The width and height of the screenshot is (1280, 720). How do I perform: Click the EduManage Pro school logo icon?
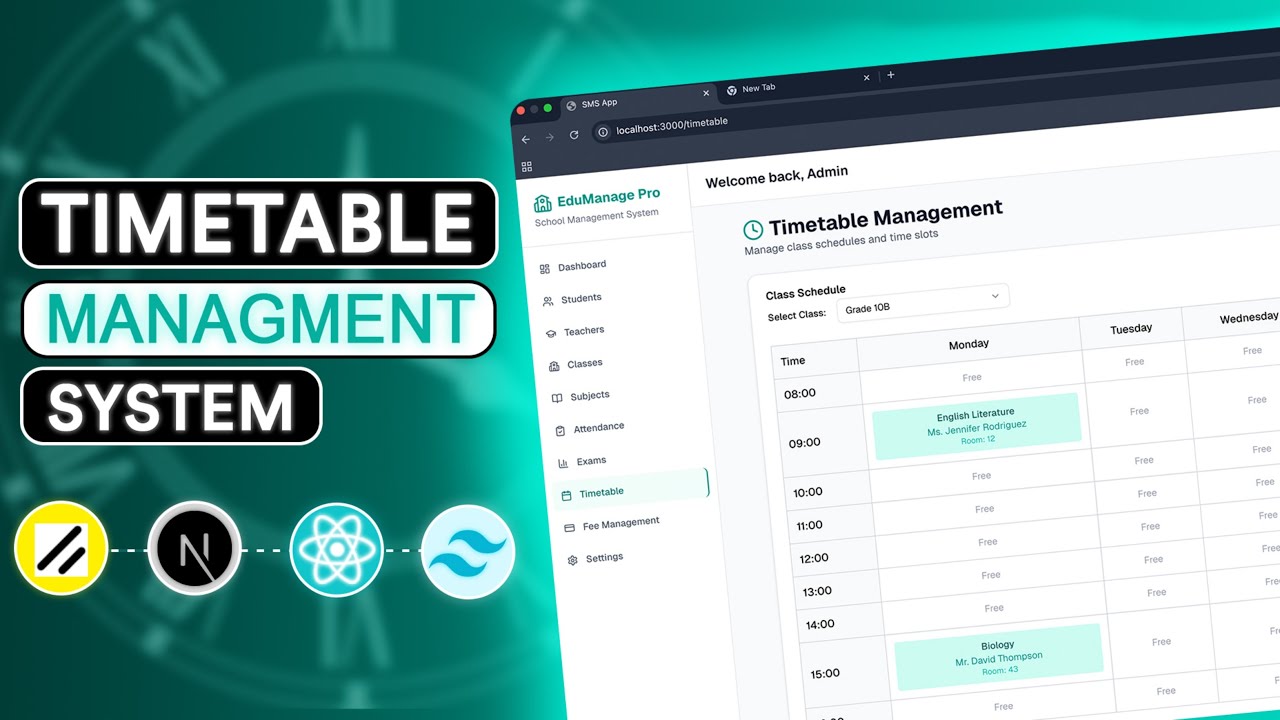click(x=543, y=203)
